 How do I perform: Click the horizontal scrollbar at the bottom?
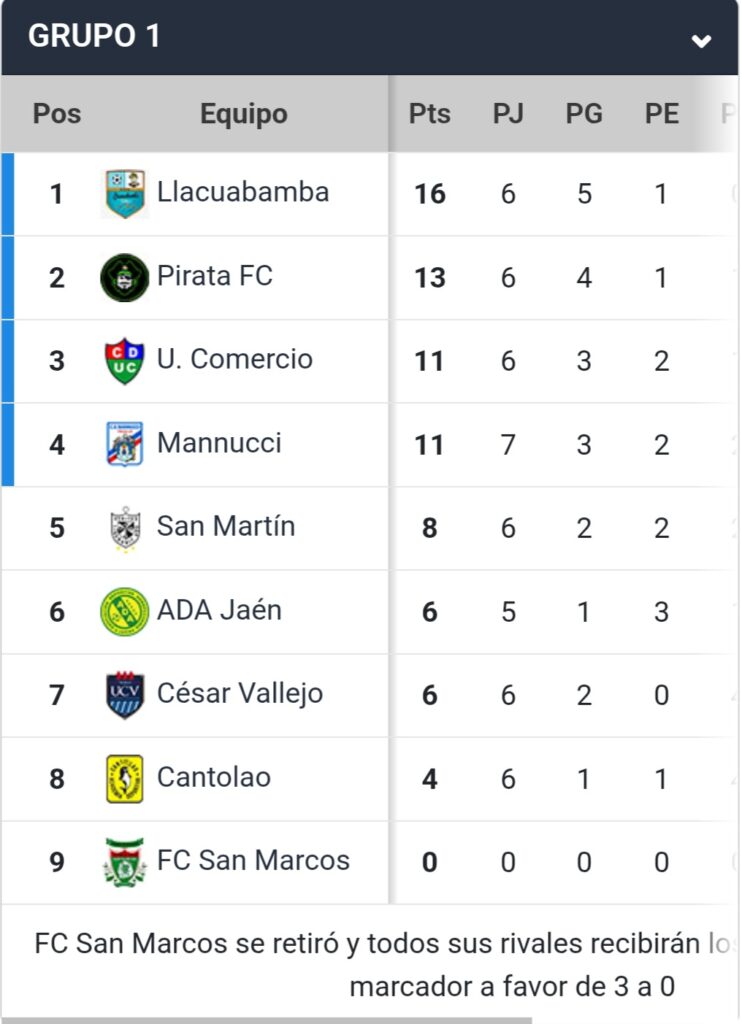pos(266,1020)
